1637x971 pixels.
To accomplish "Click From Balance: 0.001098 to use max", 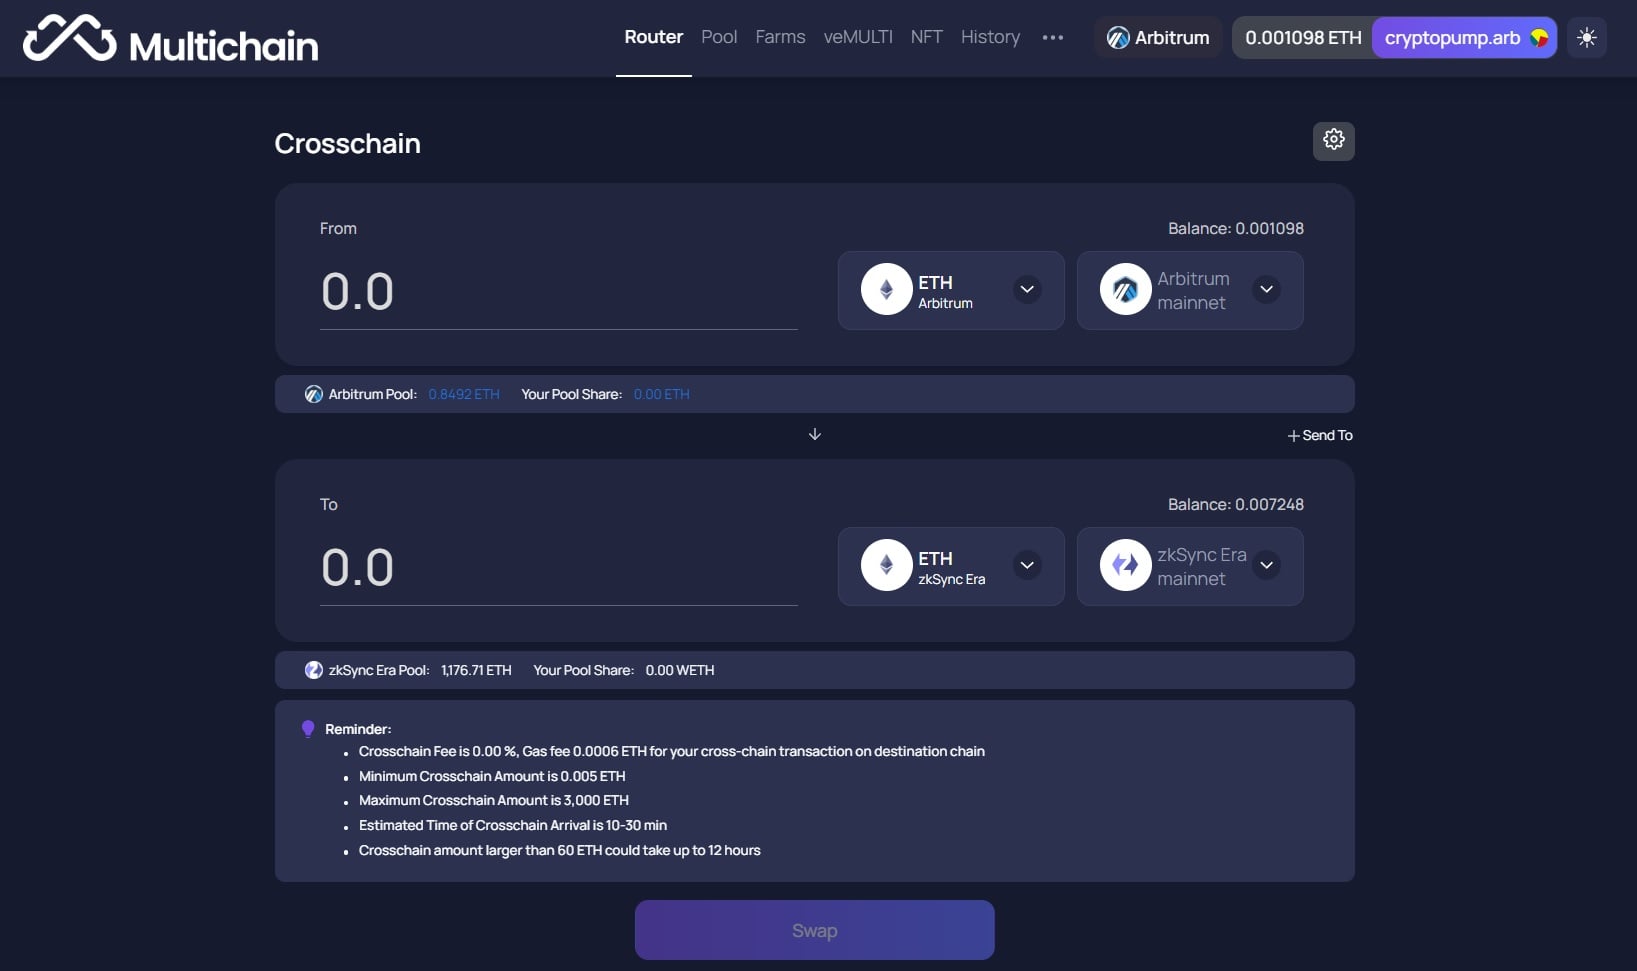I will point(1236,228).
